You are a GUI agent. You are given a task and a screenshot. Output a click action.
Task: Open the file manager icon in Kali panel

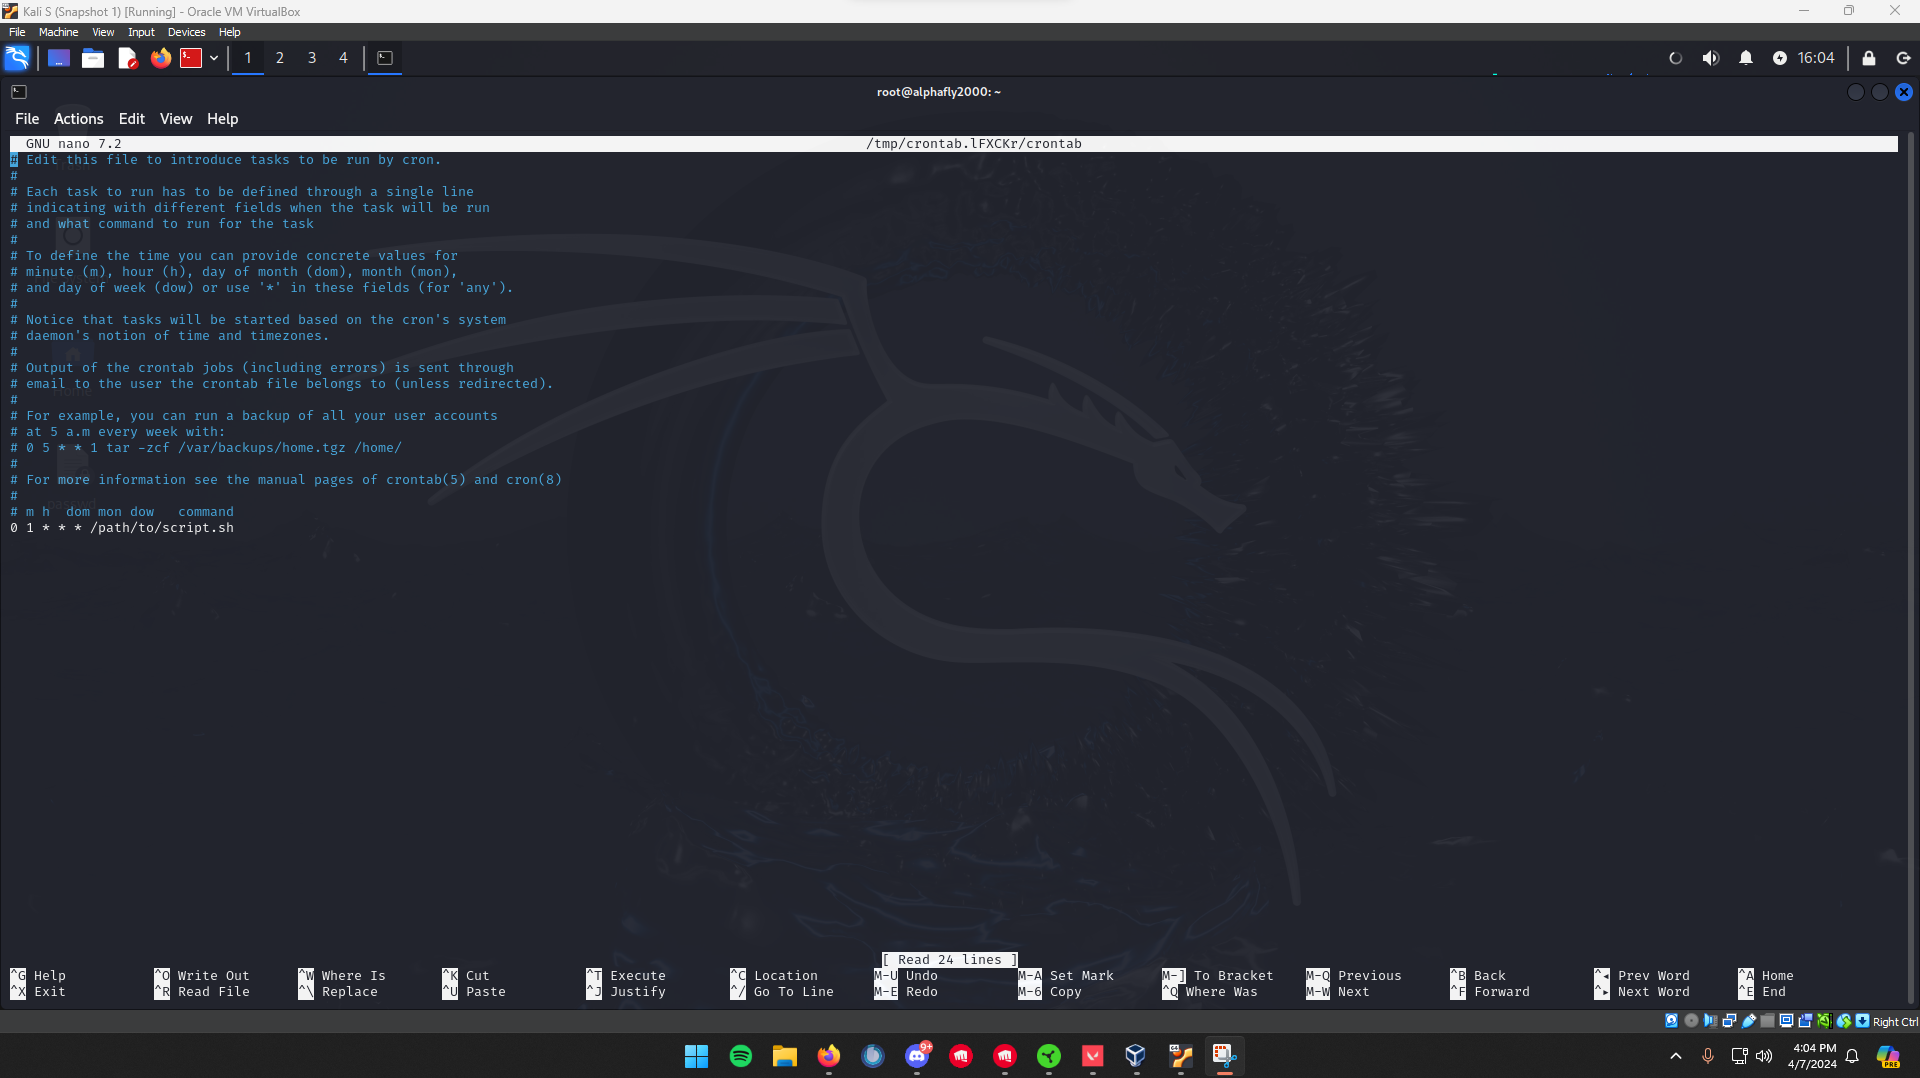point(93,58)
